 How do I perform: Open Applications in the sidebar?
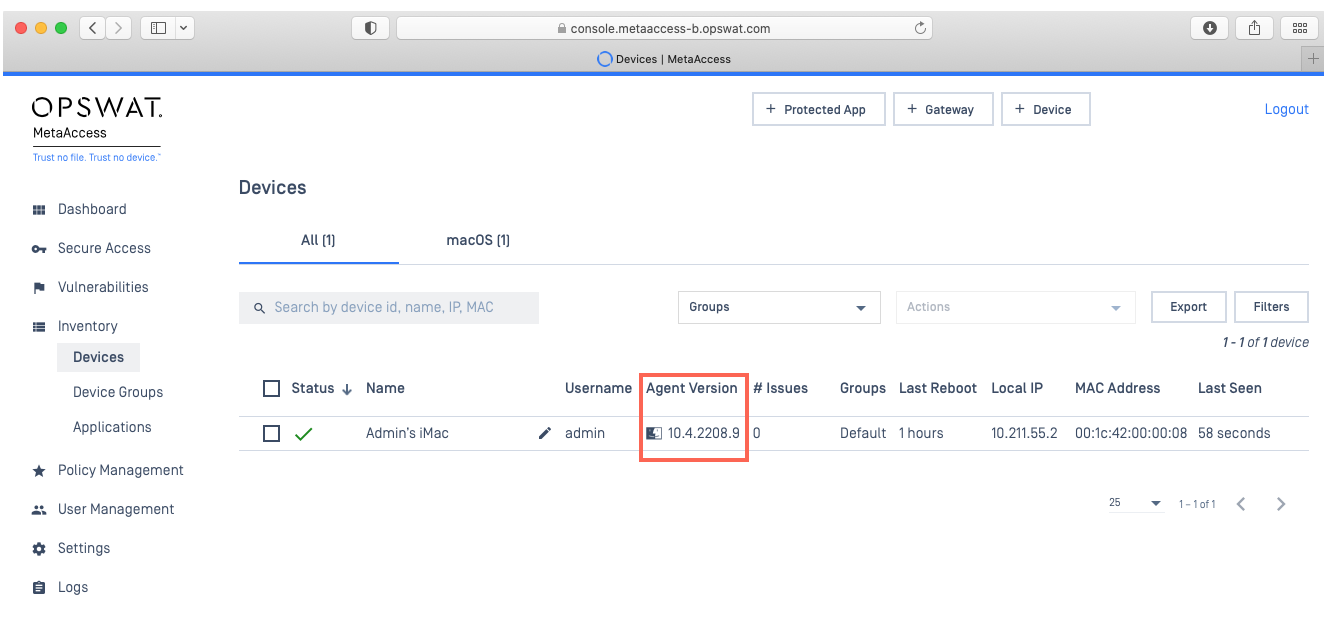pyautogui.click(x=112, y=427)
